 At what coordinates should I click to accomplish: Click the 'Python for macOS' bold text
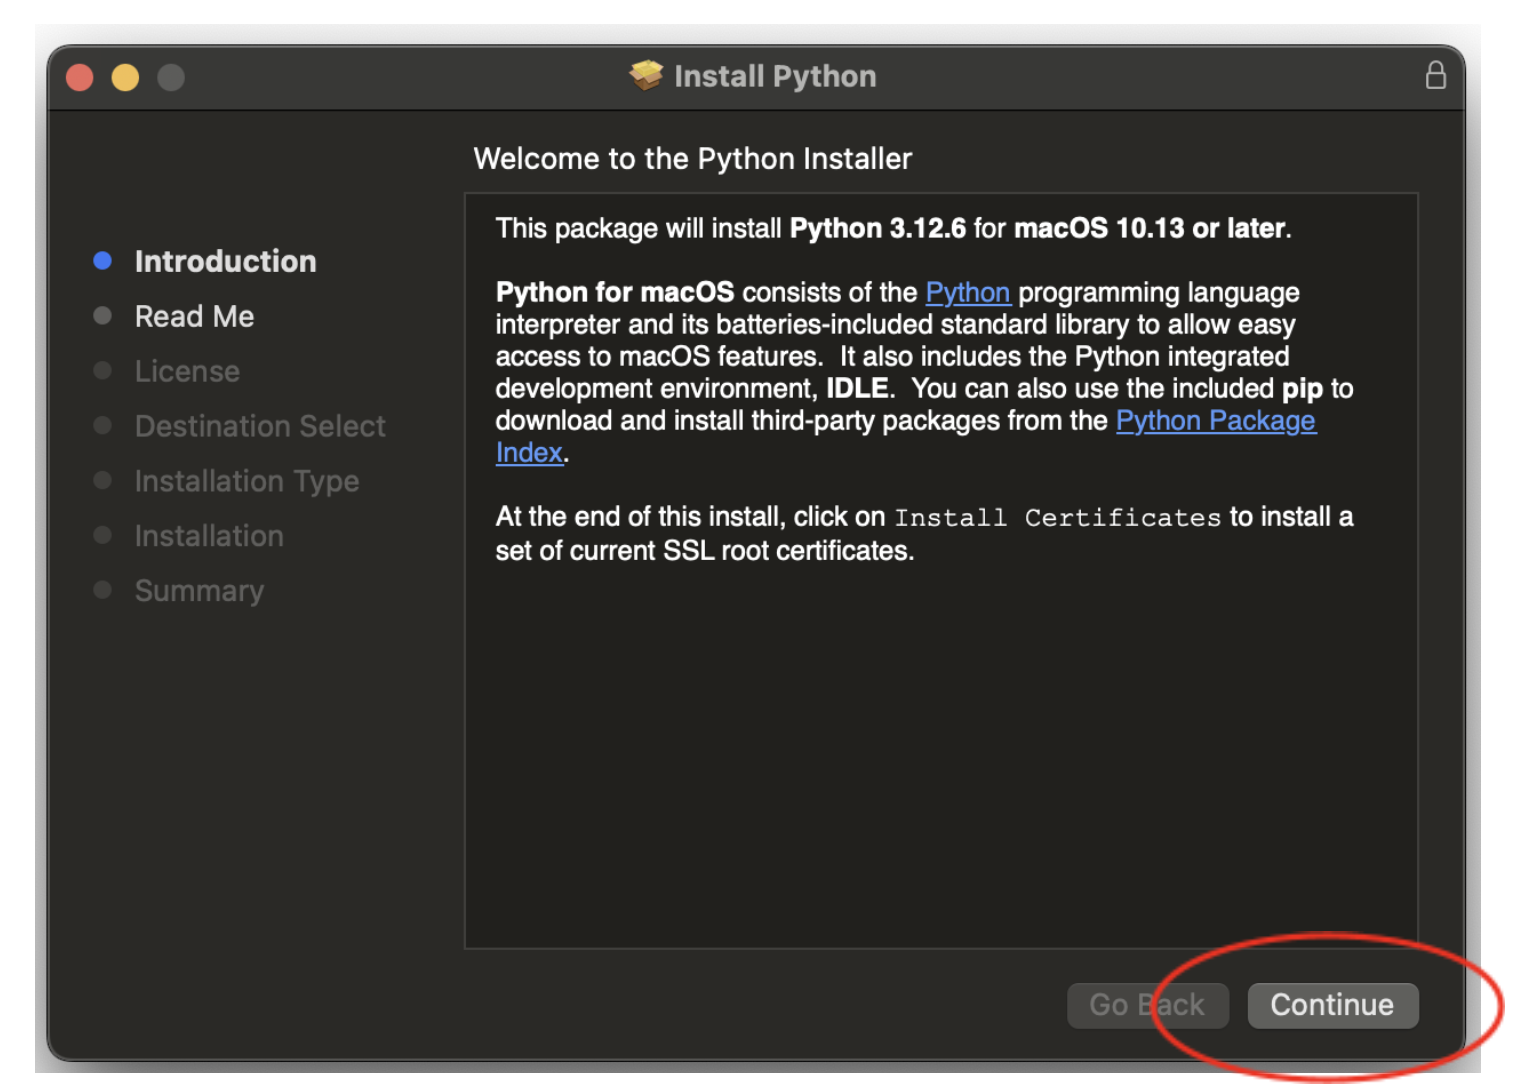614,293
